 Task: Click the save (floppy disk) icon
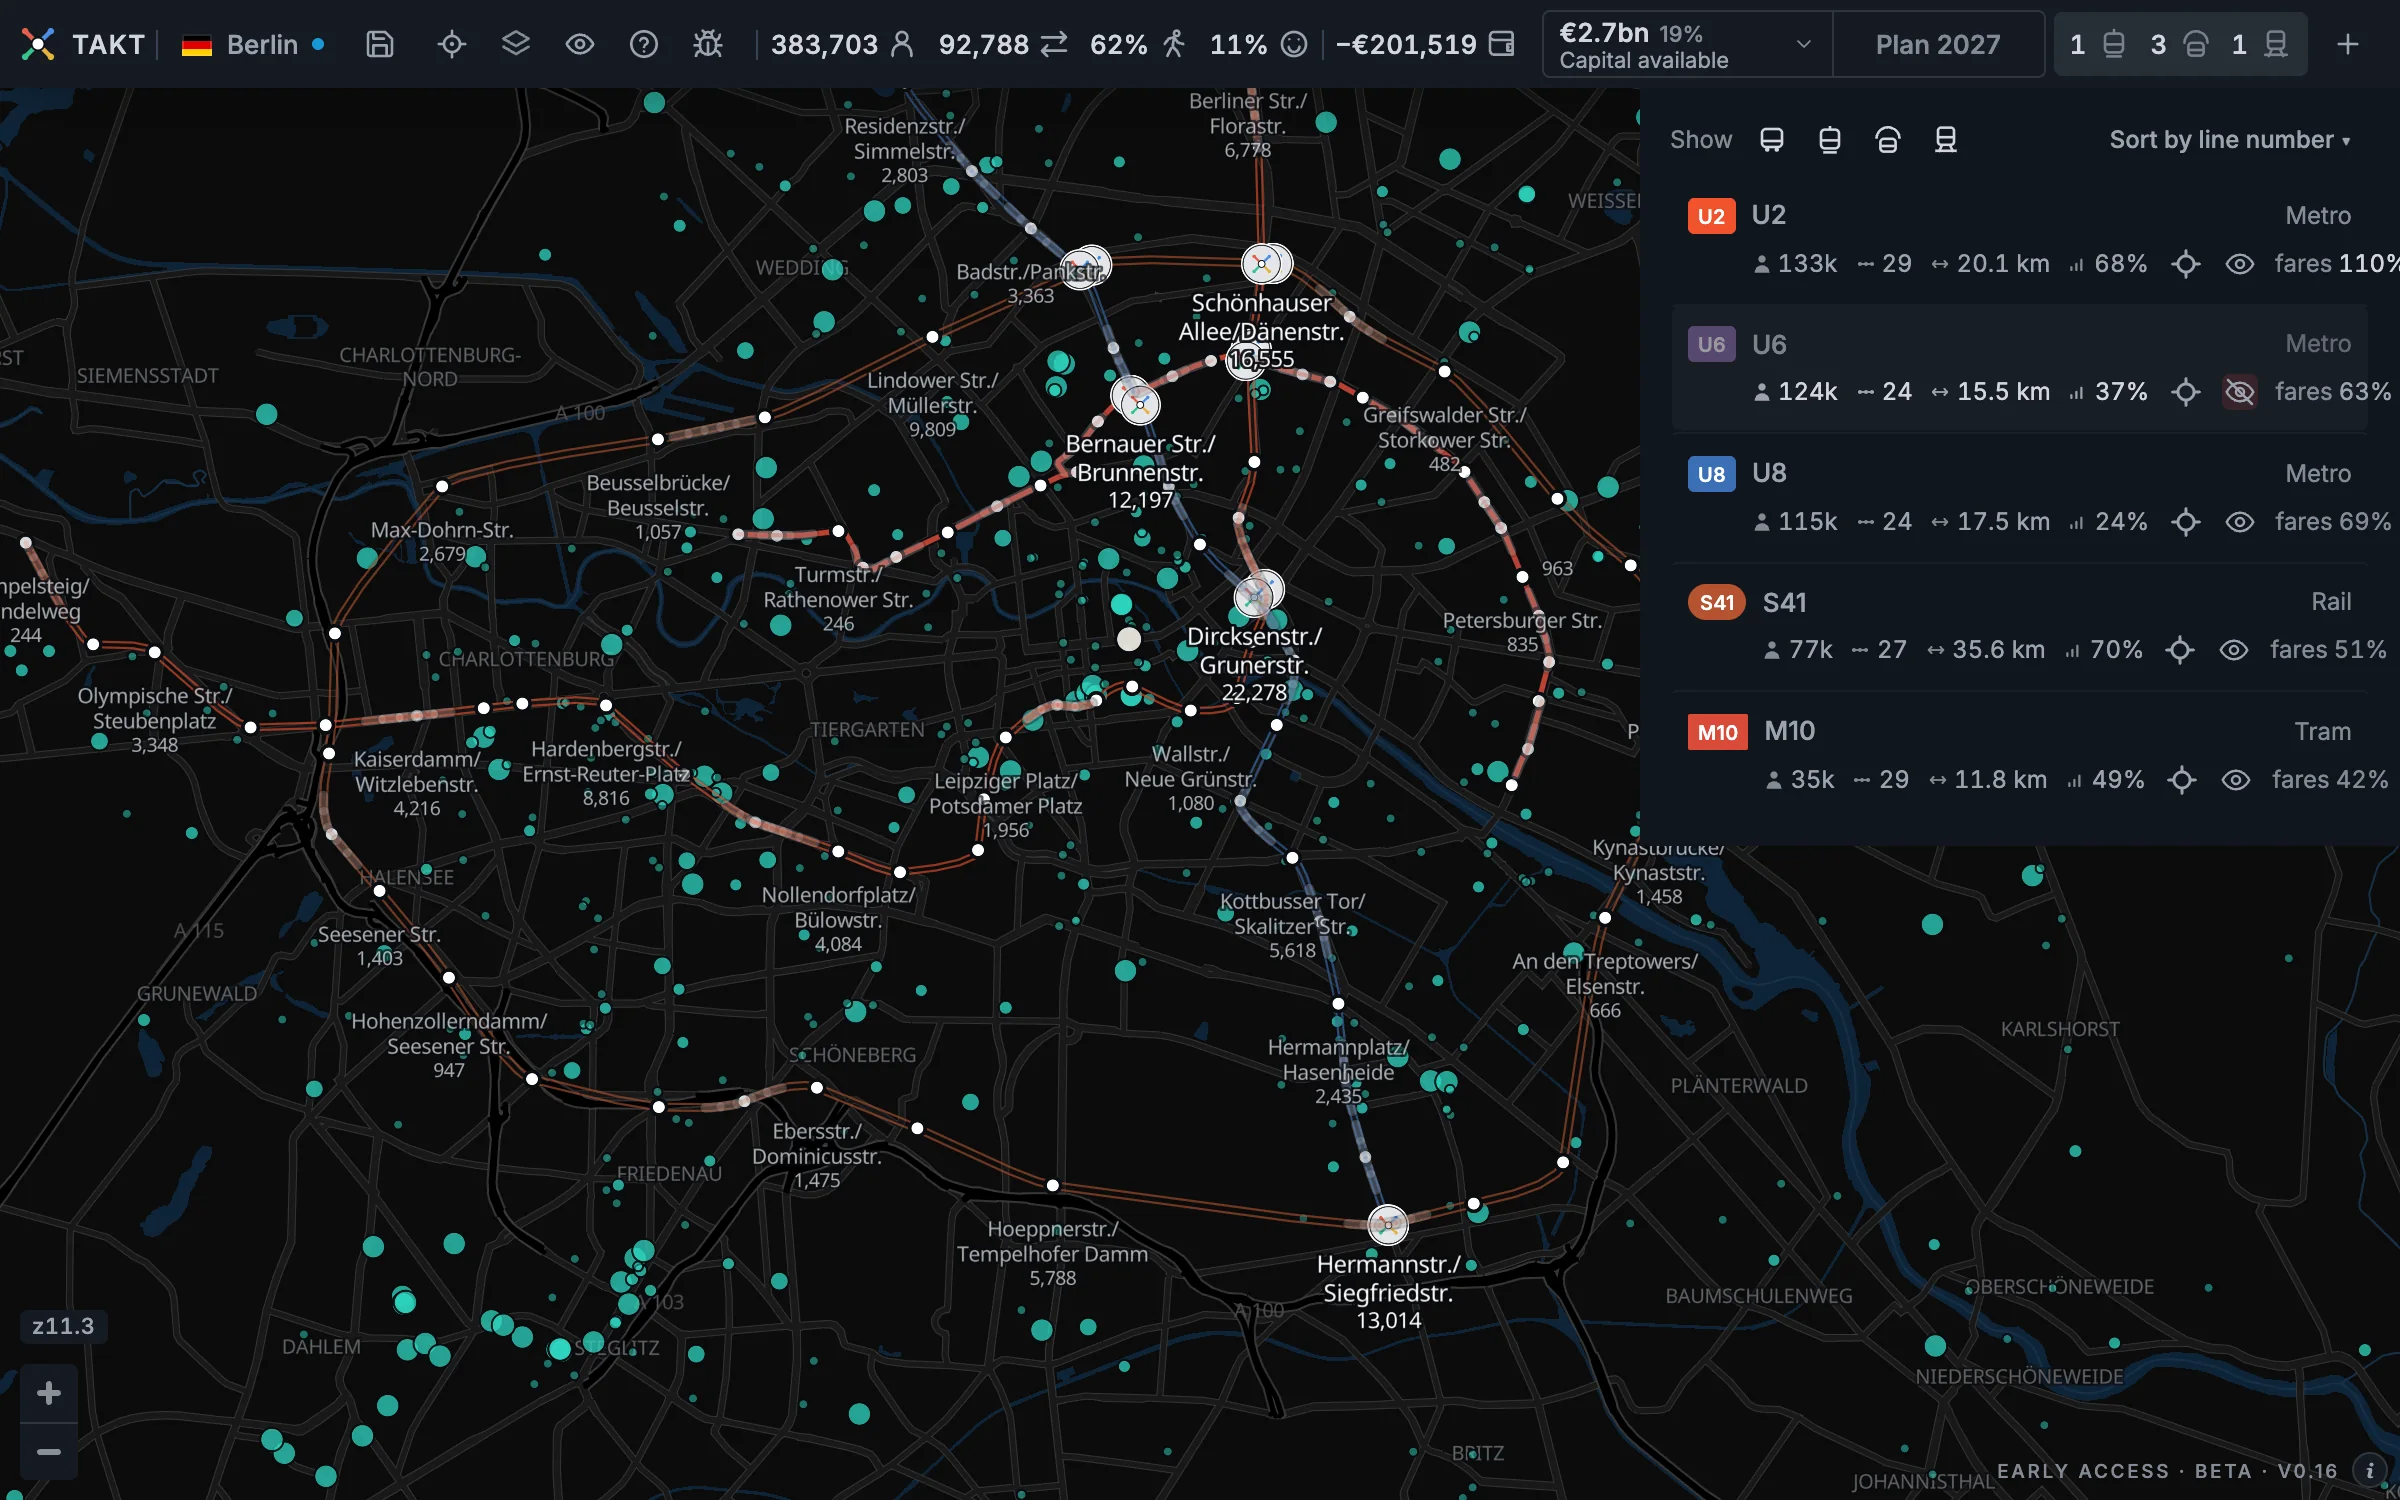[380, 44]
